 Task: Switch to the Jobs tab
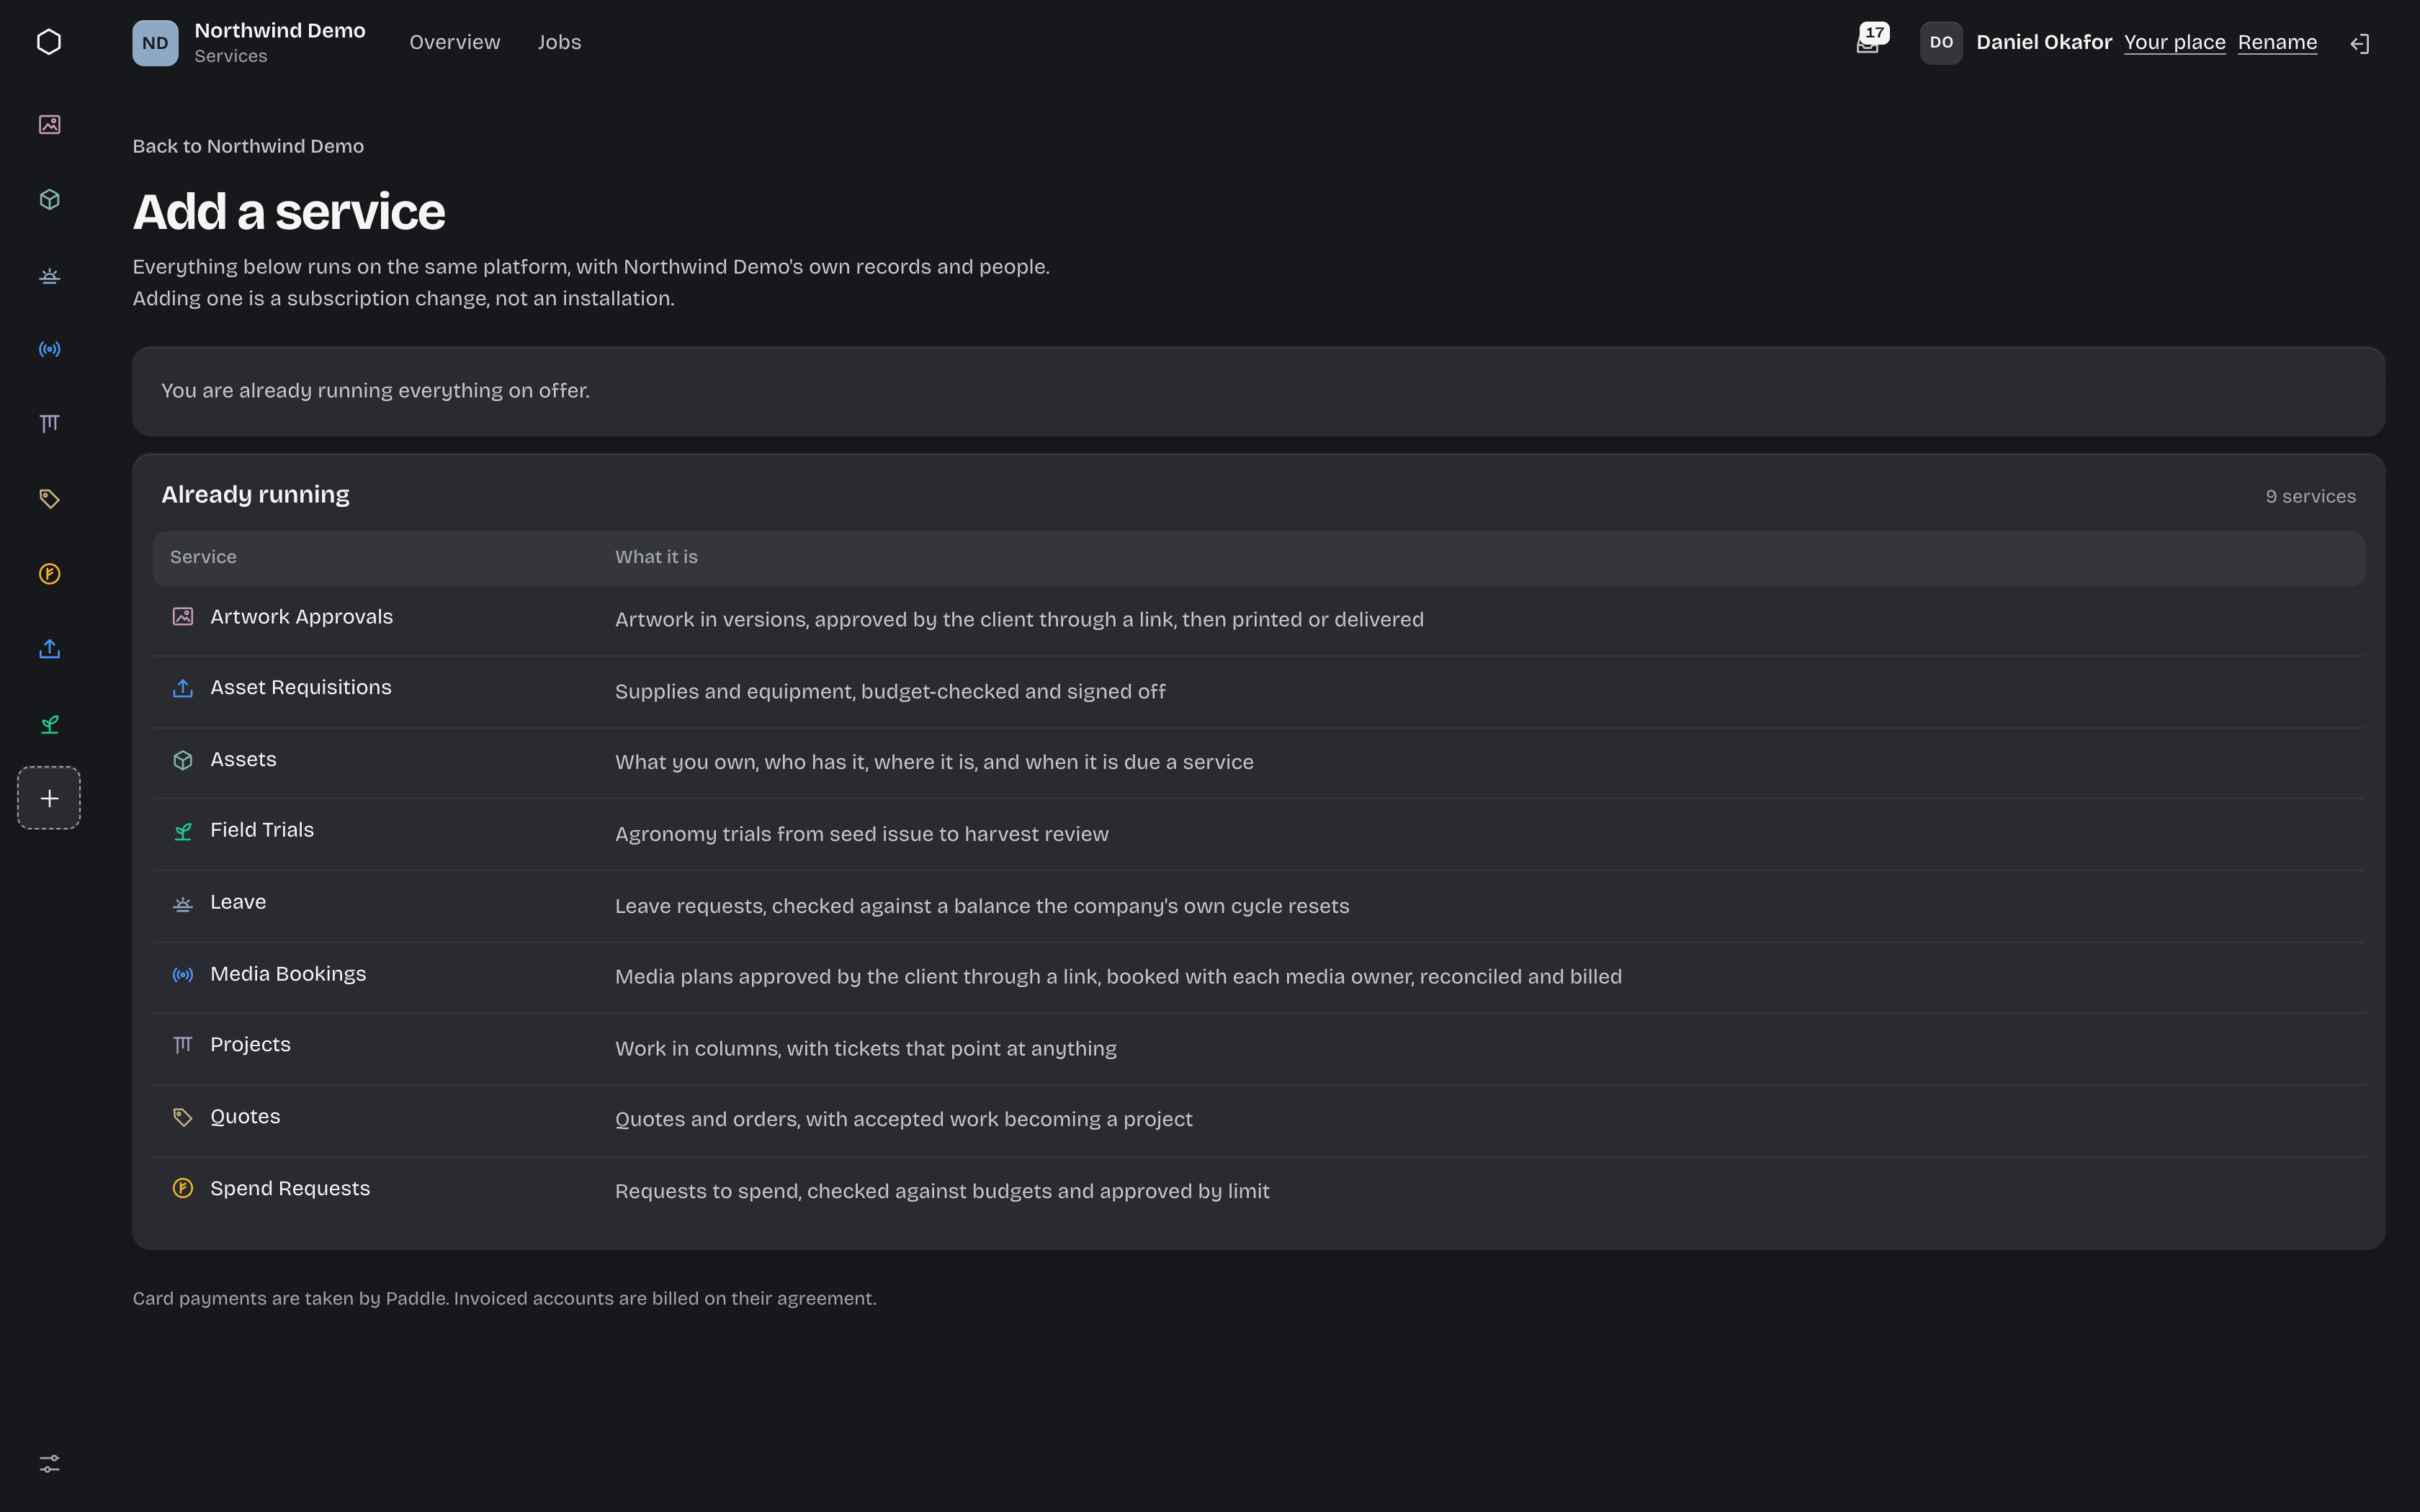pyautogui.click(x=559, y=42)
